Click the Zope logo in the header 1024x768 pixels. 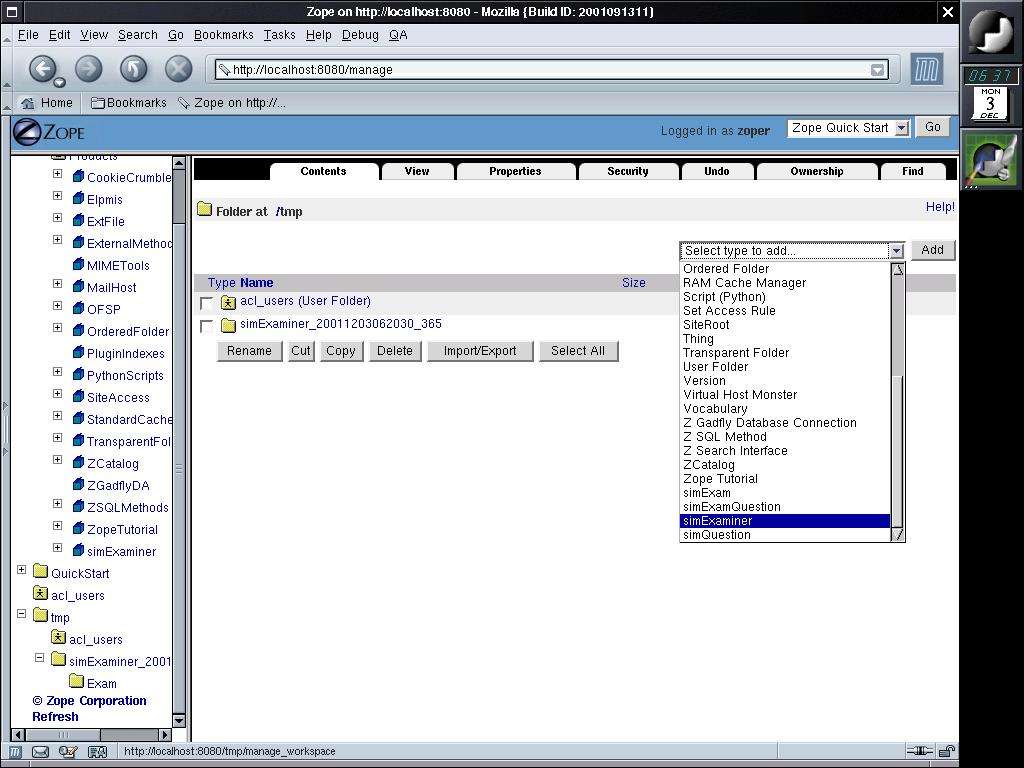click(x=49, y=133)
